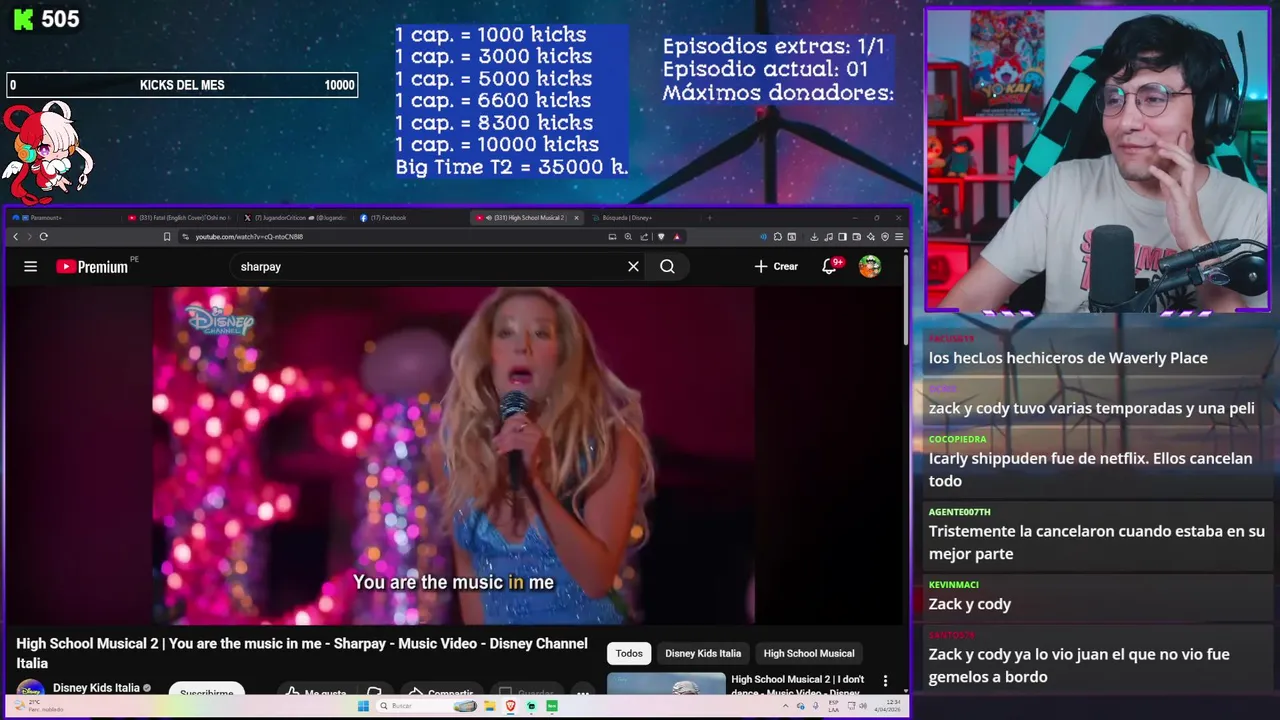The image size is (1280, 720).
Task: Close the High School Musical 2 tab
Action: [576, 217]
